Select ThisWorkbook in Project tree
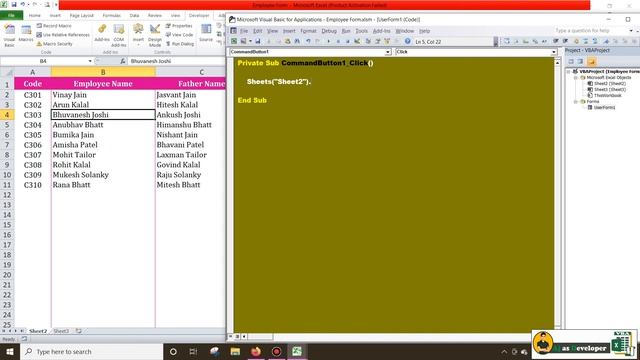 [604, 96]
